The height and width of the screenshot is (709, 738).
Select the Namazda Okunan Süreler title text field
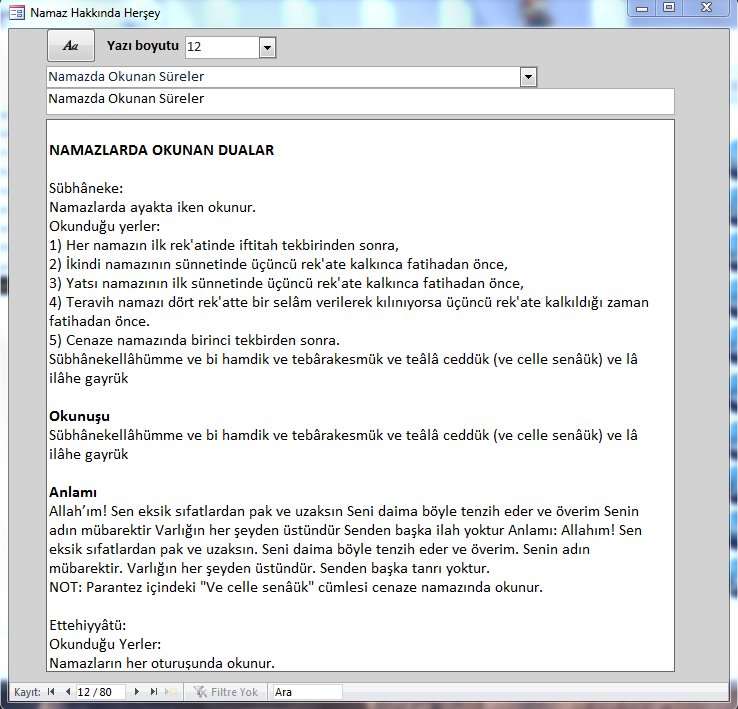pos(360,101)
